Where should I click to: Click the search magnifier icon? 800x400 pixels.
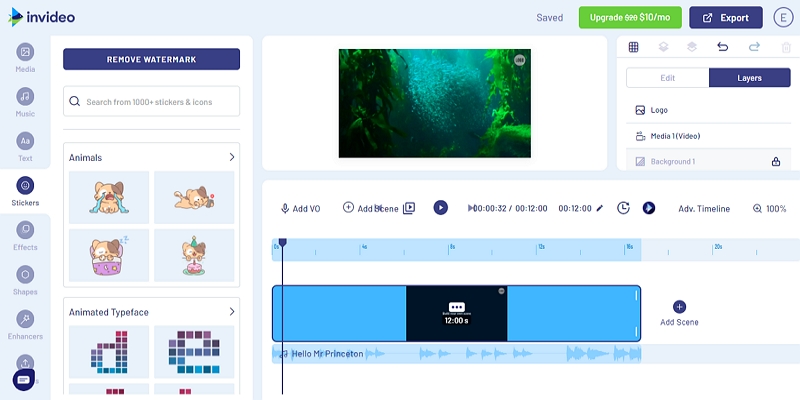point(74,101)
